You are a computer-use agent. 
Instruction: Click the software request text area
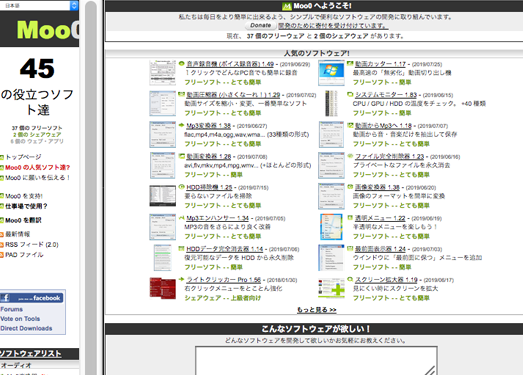pyautogui.click(x=316, y=361)
